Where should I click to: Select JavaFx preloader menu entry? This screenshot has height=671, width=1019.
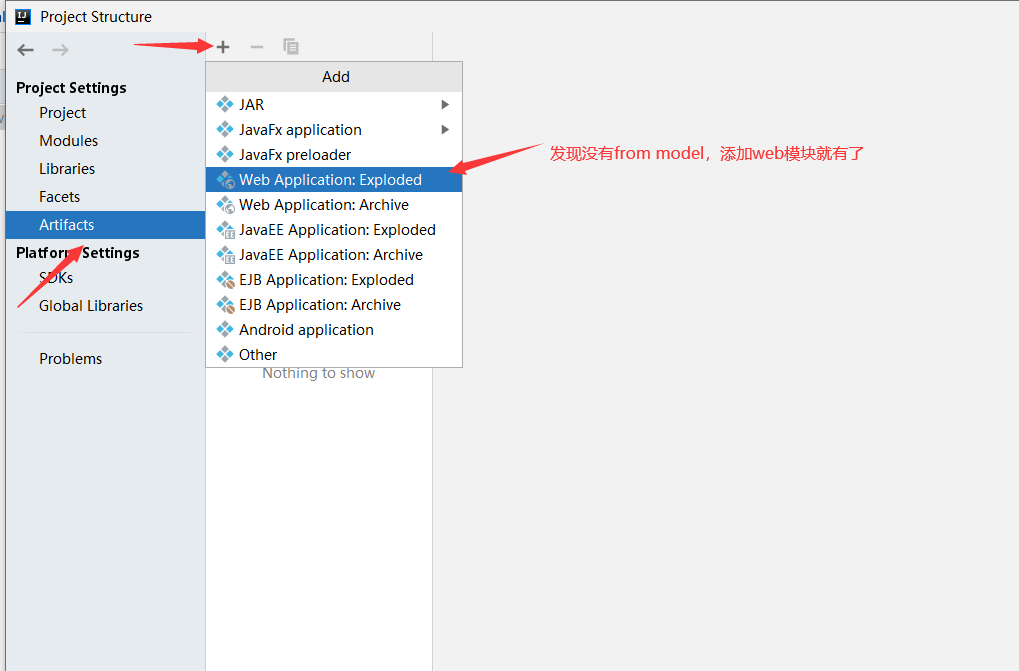[x=334, y=155]
